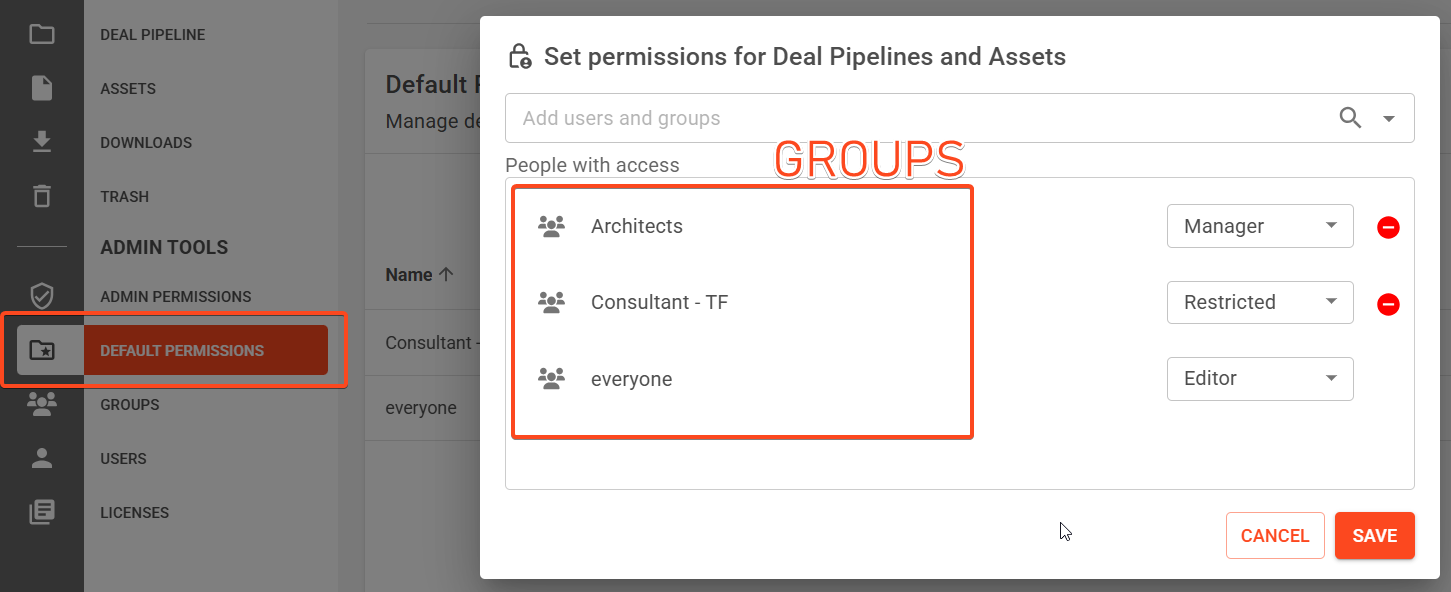Remove the Architects group with red minus
Viewport: 1451px width, 592px height.
click(x=1388, y=228)
